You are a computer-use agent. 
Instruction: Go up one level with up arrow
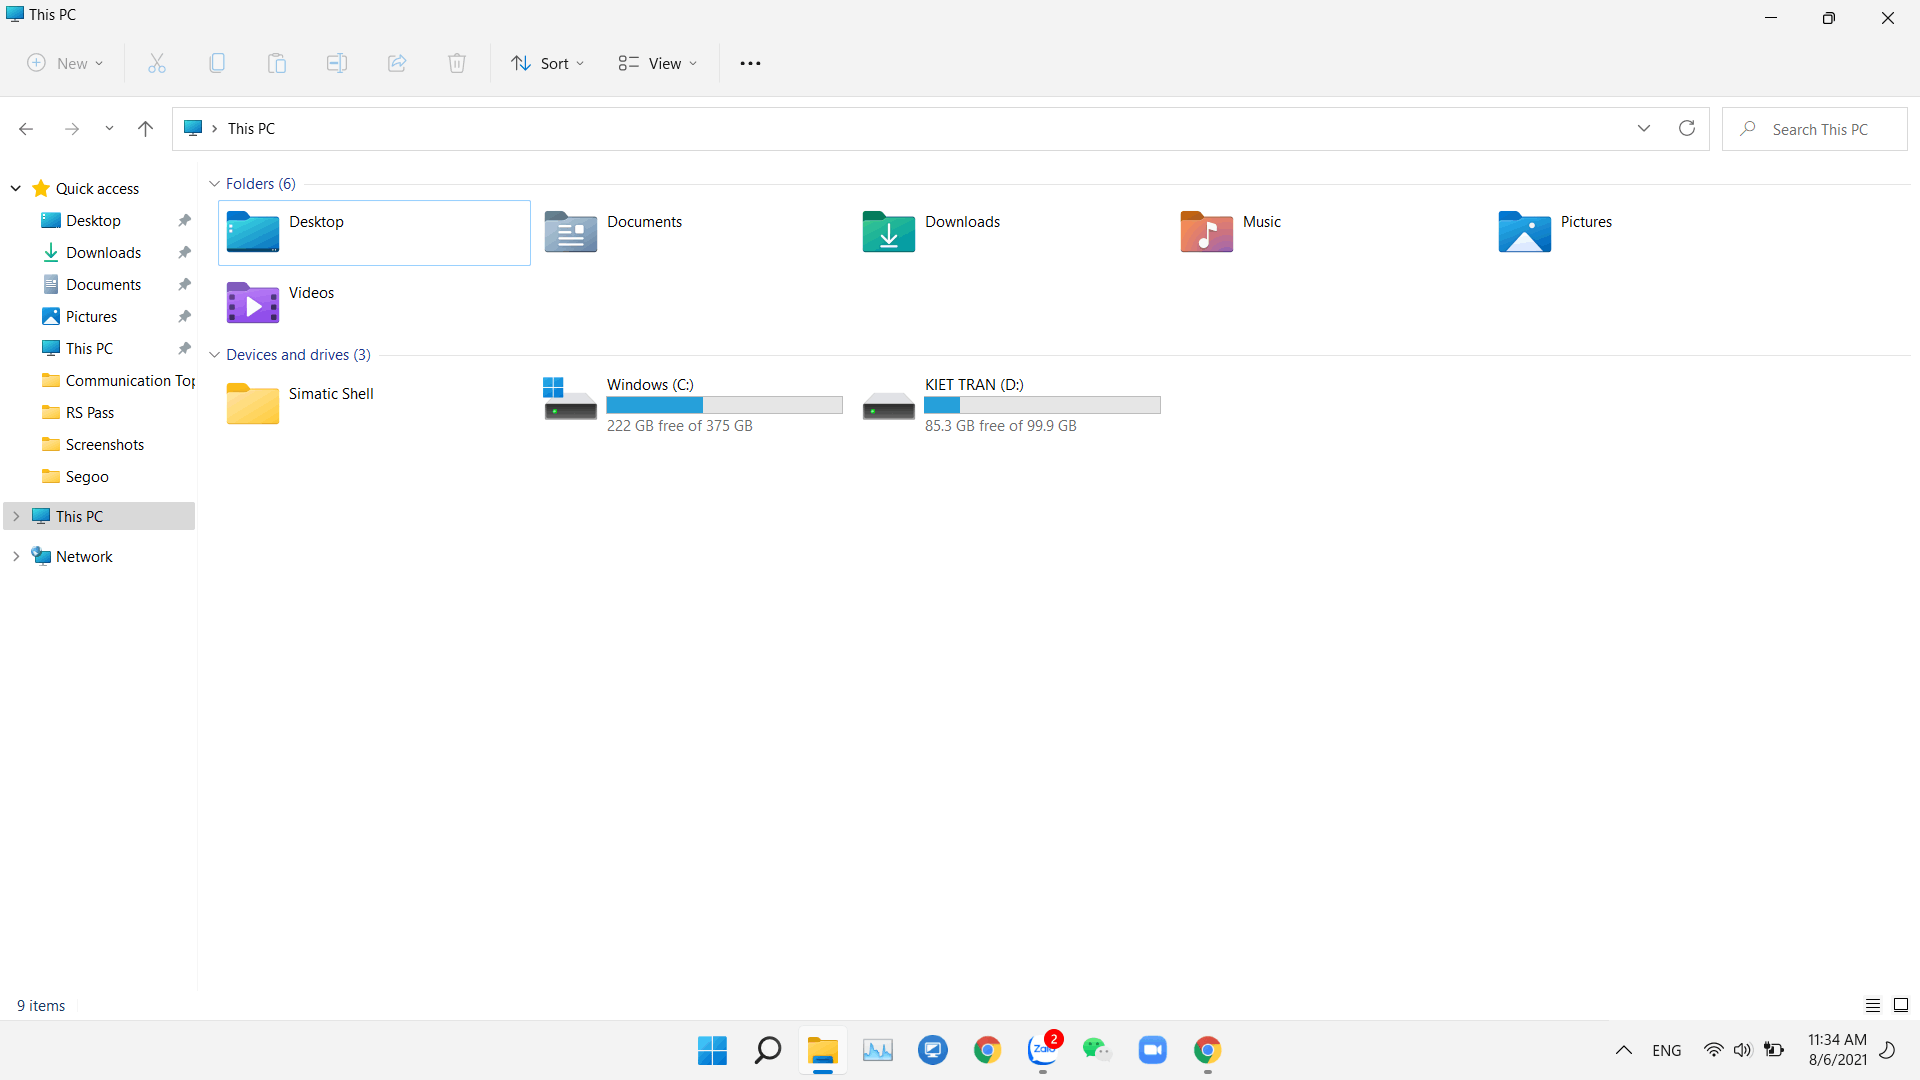pyautogui.click(x=145, y=128)
